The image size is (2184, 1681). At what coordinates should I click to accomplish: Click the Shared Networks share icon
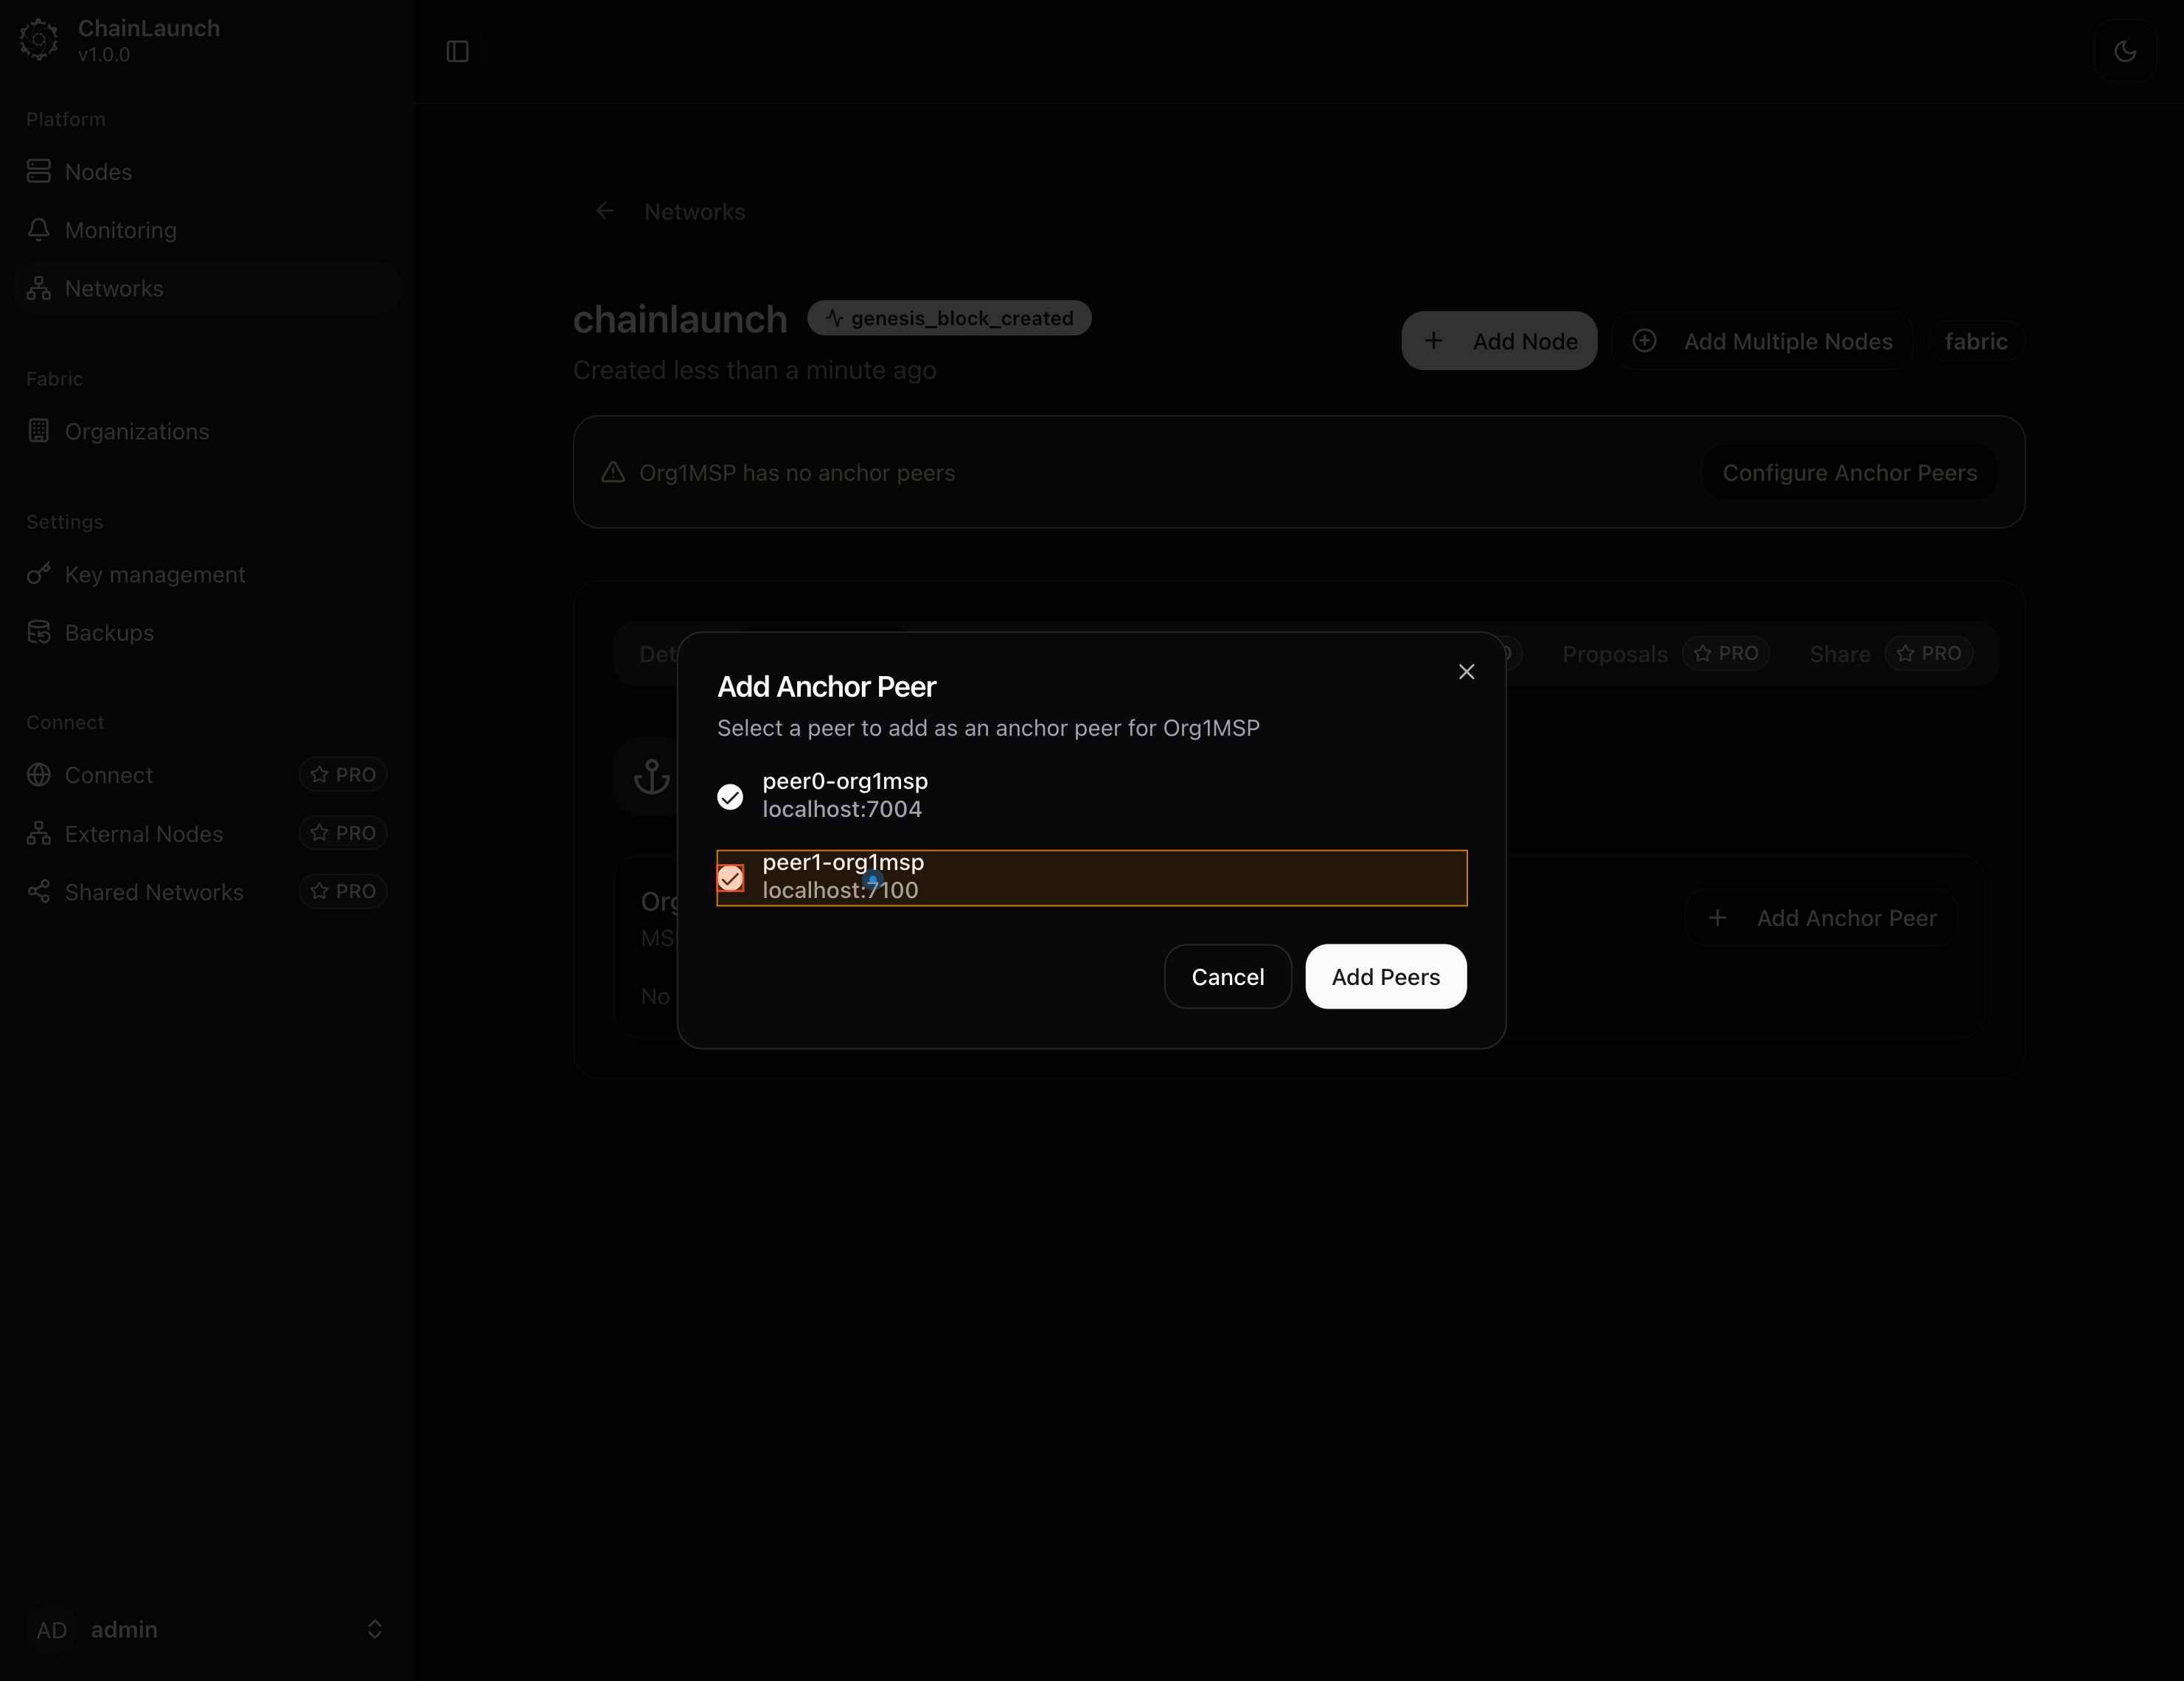[x=39, y=891]
